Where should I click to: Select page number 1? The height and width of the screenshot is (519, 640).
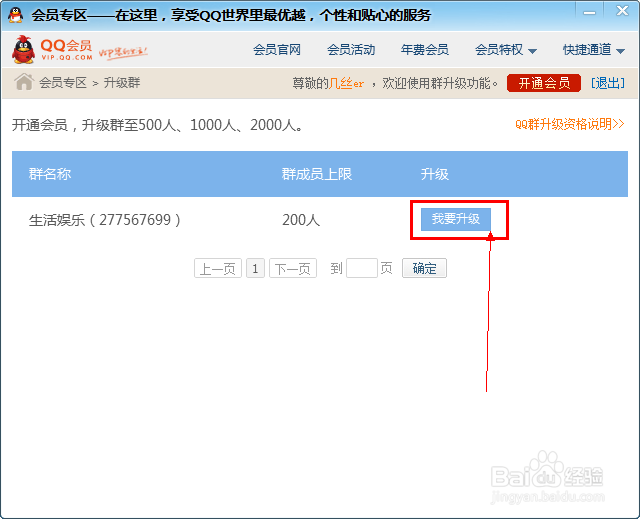[x=255, y=268]
